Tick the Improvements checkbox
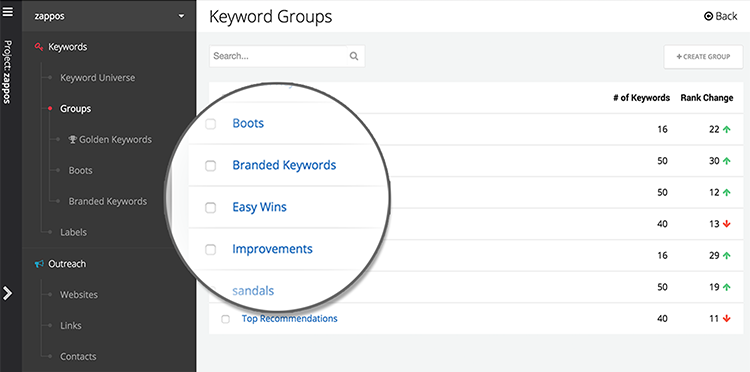This screenshot has height=372, width=750. [x=210, y=250]
